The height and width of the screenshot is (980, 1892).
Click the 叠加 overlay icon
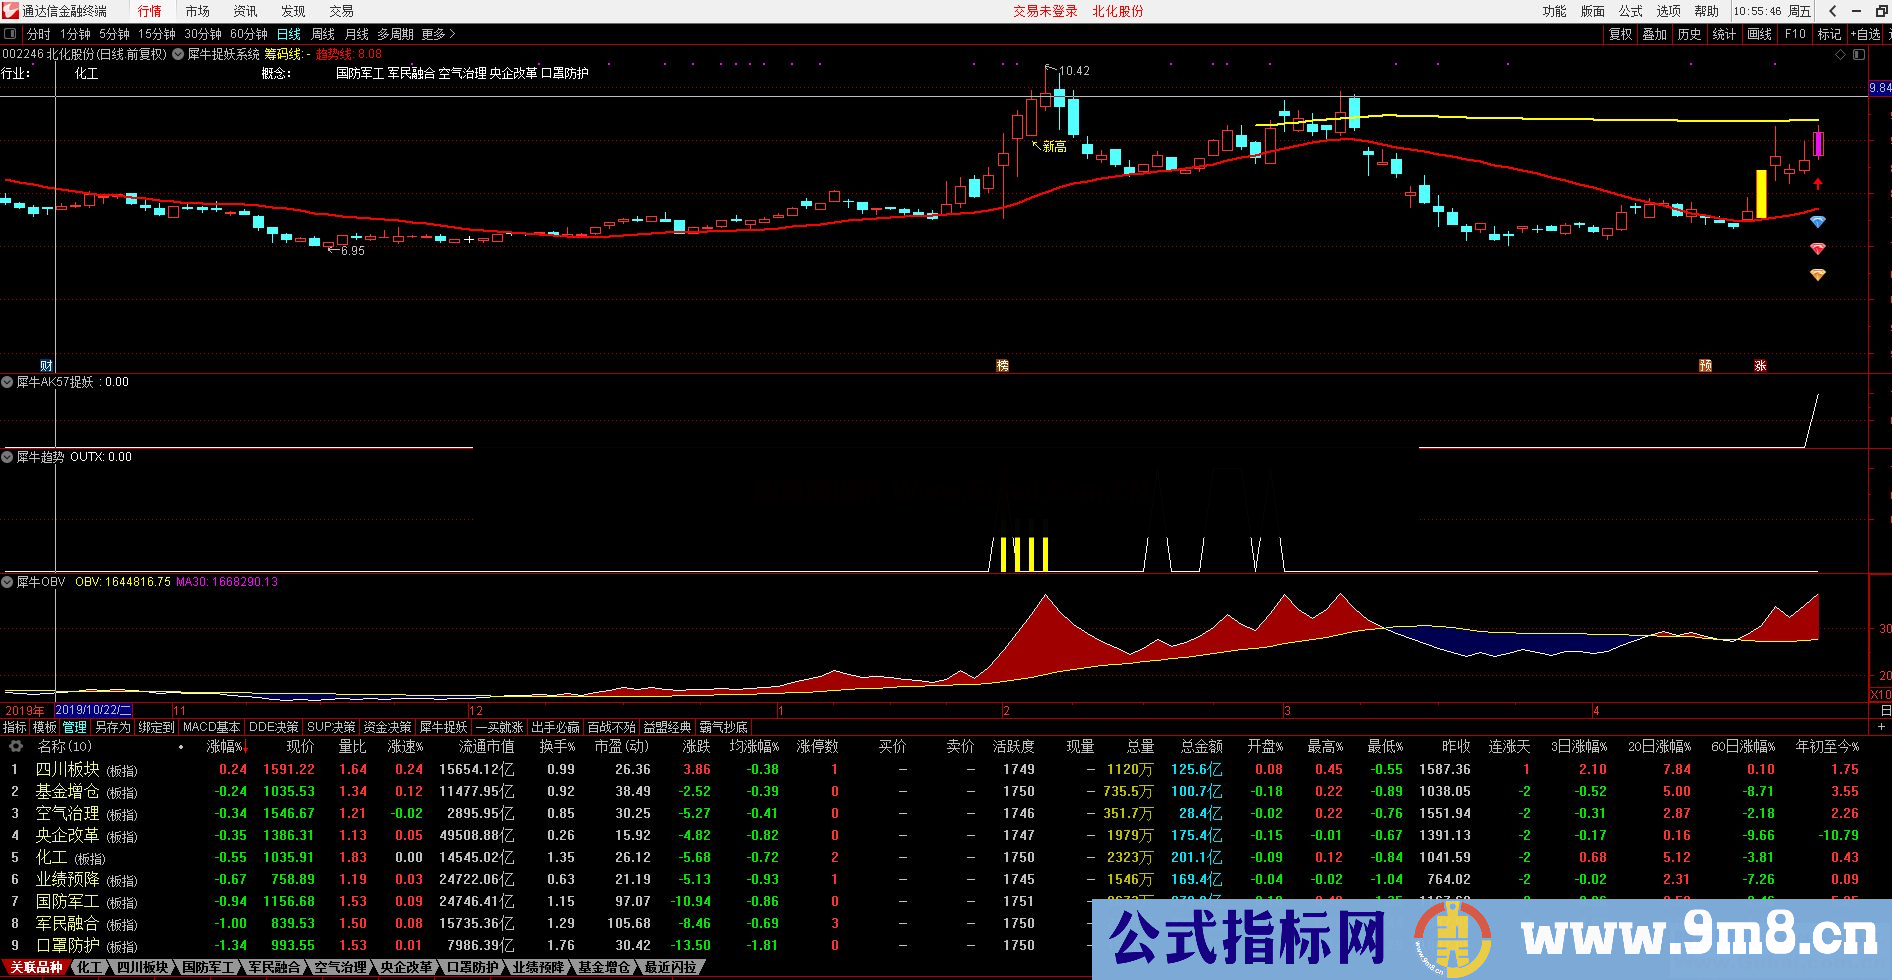pyautogui.click(x=1653, y=33)
